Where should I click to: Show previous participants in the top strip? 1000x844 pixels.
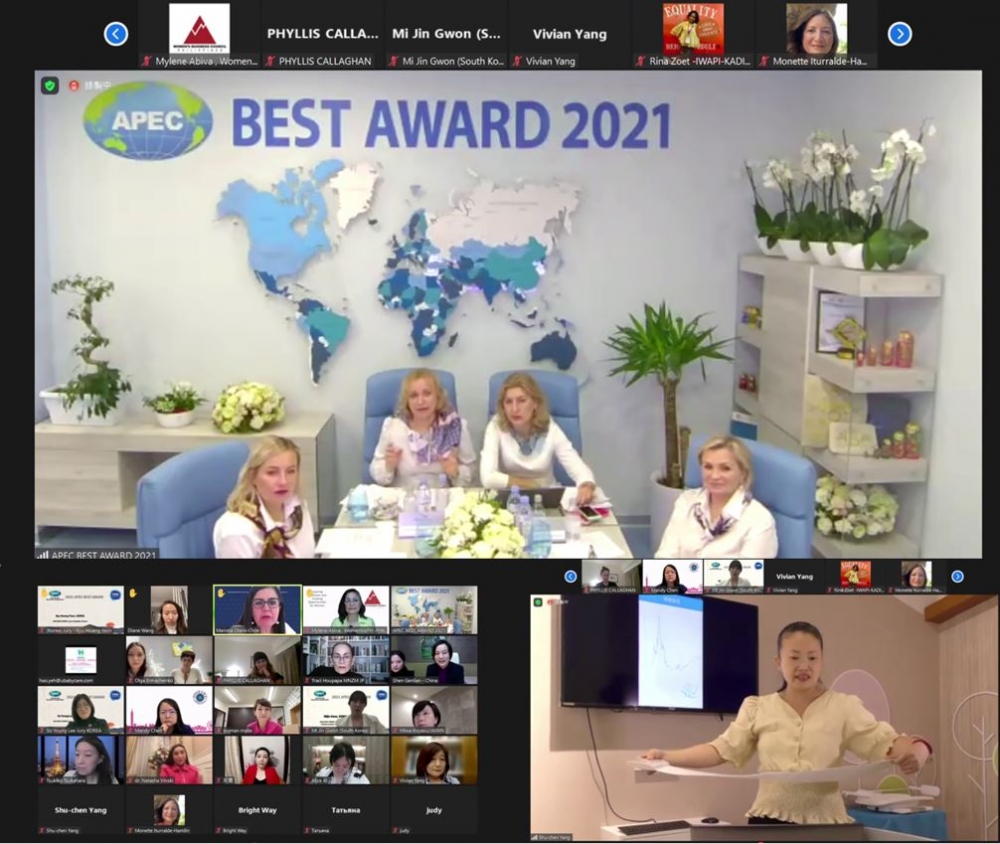click(116, 34)
